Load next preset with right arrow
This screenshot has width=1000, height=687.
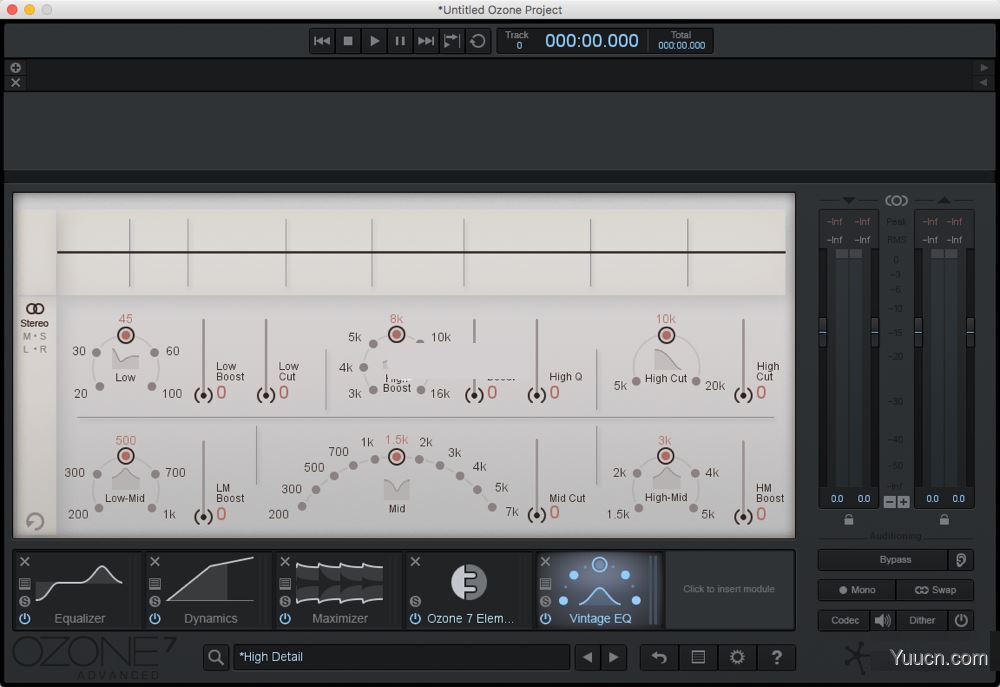pos(614,657)
